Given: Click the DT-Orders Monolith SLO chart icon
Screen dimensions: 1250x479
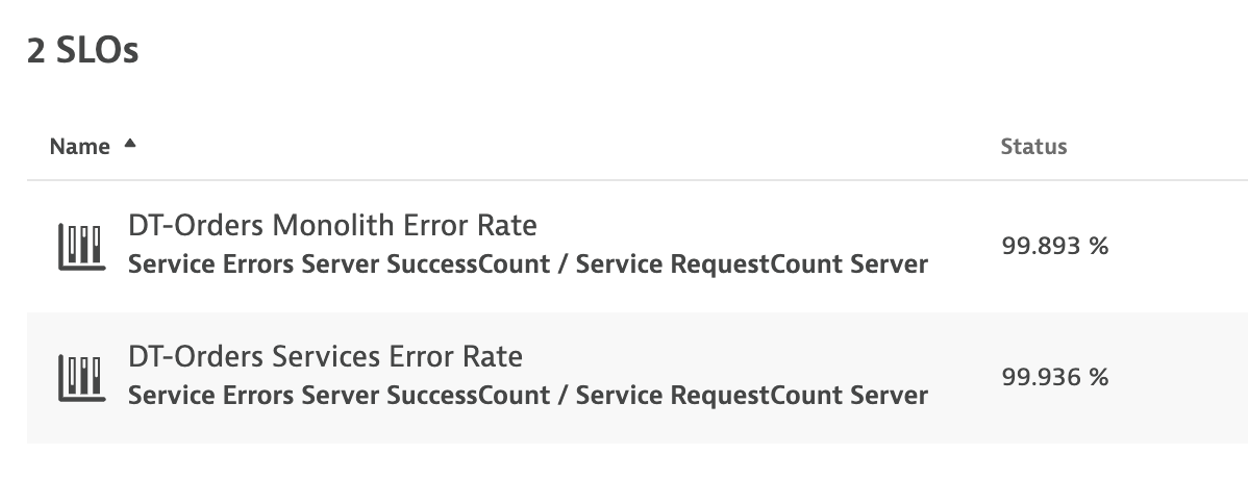Looking at the screenshot, I should click(77, 247).
